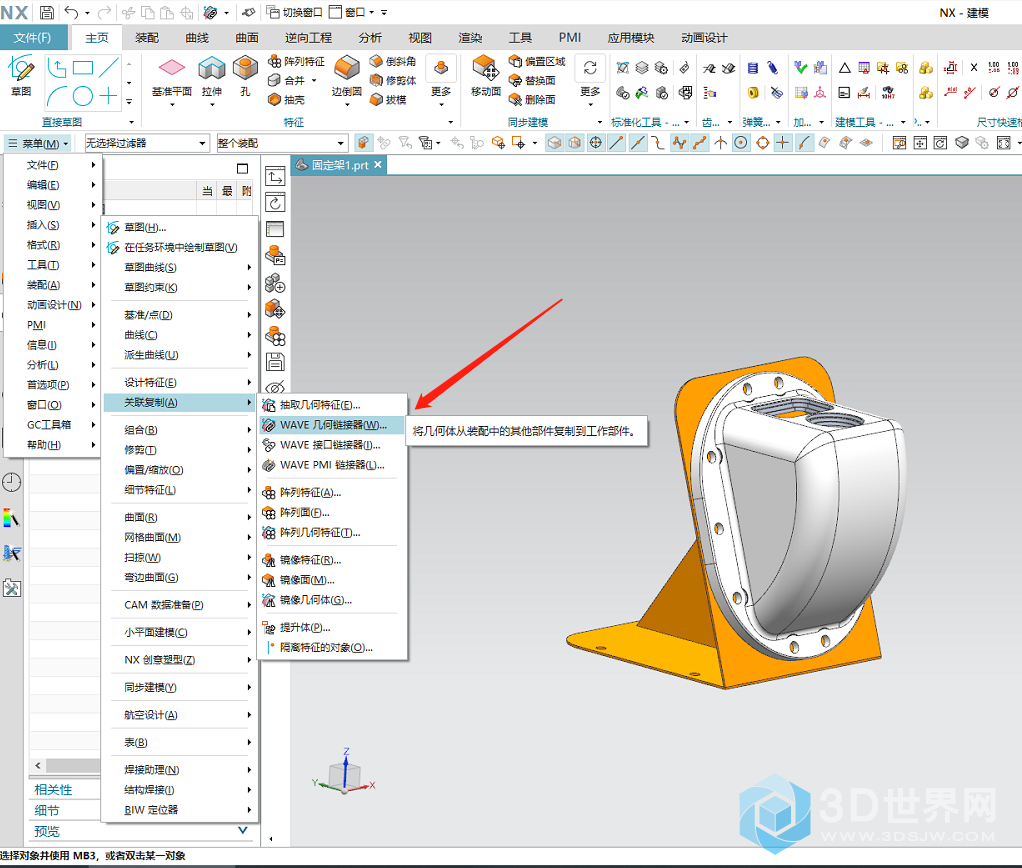The image size is (1022, 868).
Task: Choose WAVE 几何链接器 from the submenu
Action: (x=331, y=425)
